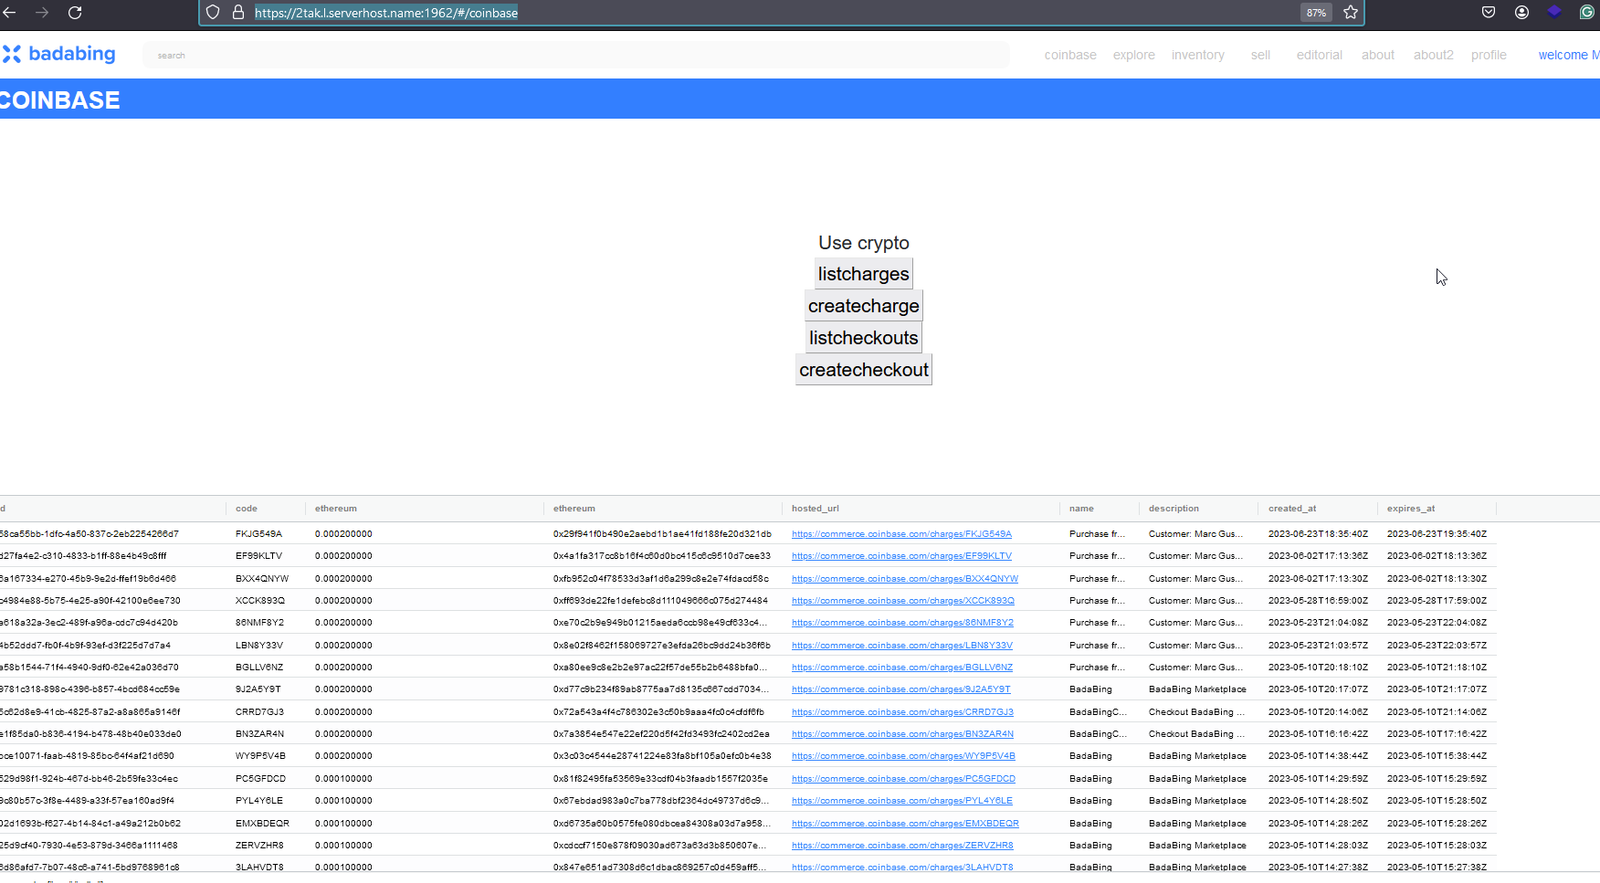Open the shield tracking protection icon
The image size is (1600, 883).
coord(212,13)
